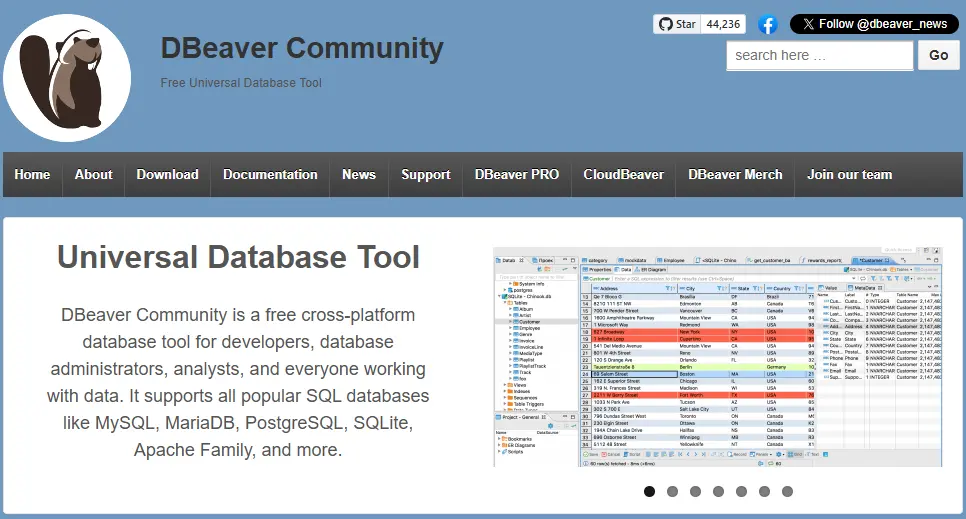Open the About menu item
966x519 pixels.
(94, 174)
